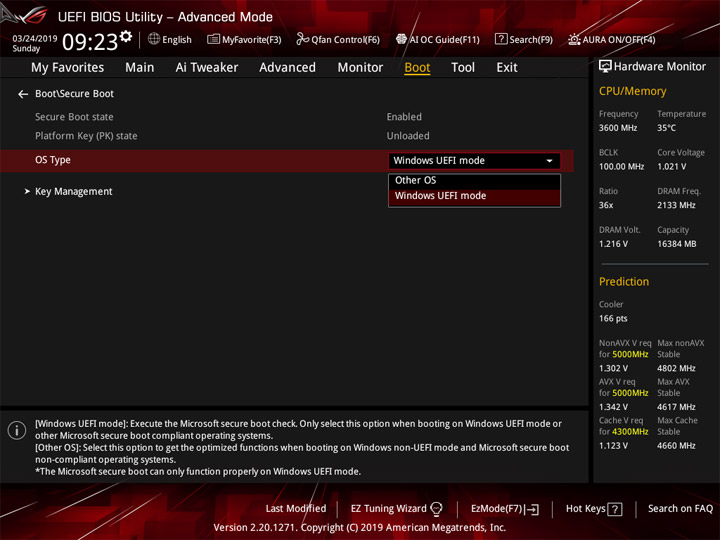
Task: Click AI OC Guide(F11) label
Action: coord(444,40)
